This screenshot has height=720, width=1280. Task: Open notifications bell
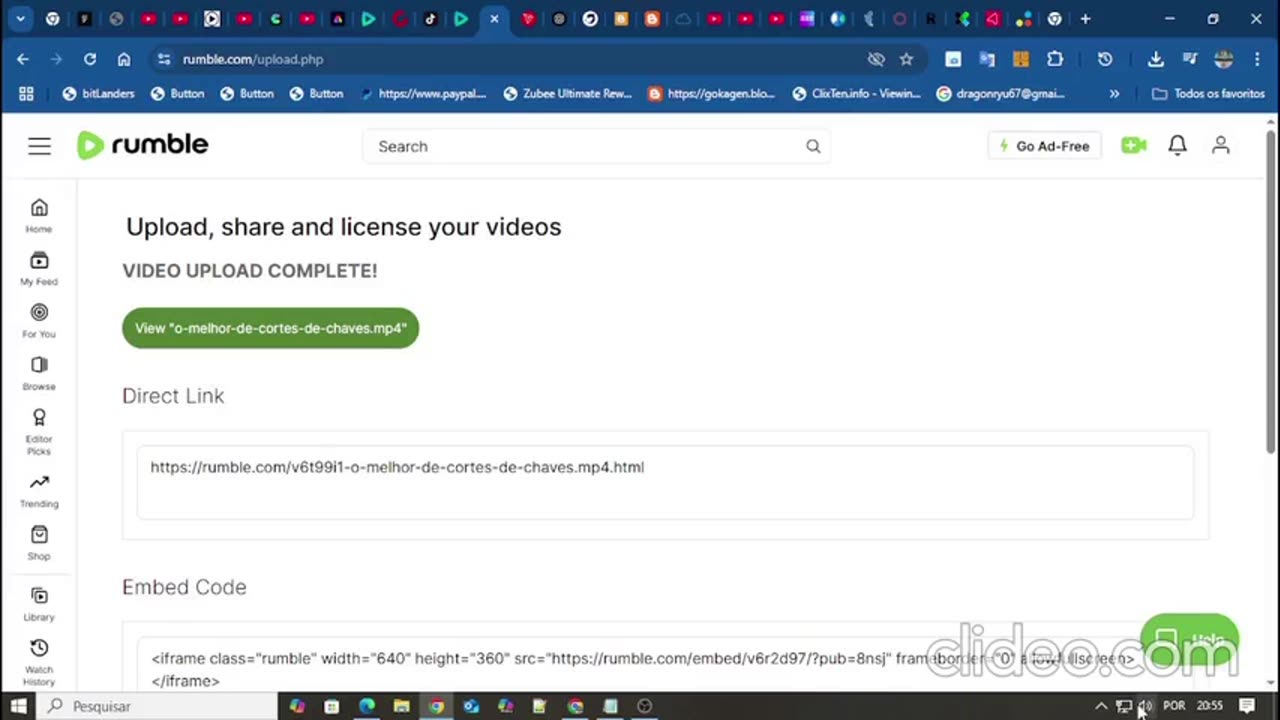1177,146
